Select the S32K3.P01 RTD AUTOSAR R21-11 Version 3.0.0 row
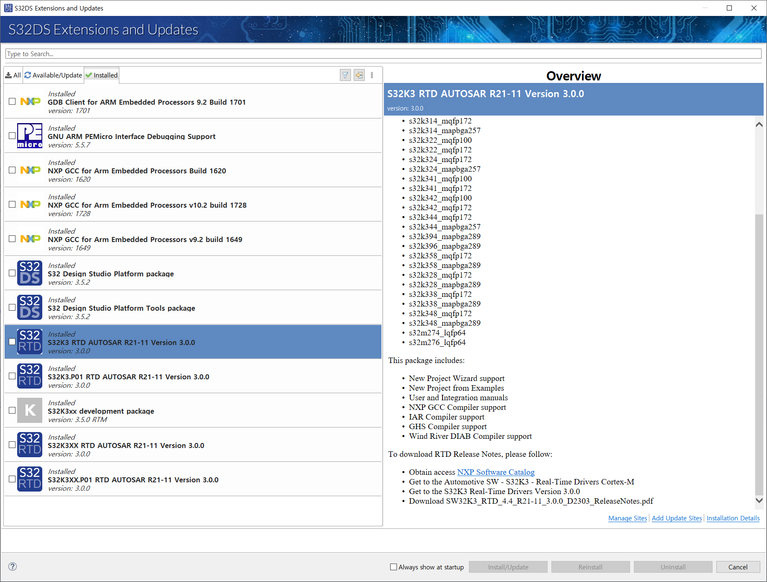The height and width of the screenshot is (582, 767). coord(193,376)
